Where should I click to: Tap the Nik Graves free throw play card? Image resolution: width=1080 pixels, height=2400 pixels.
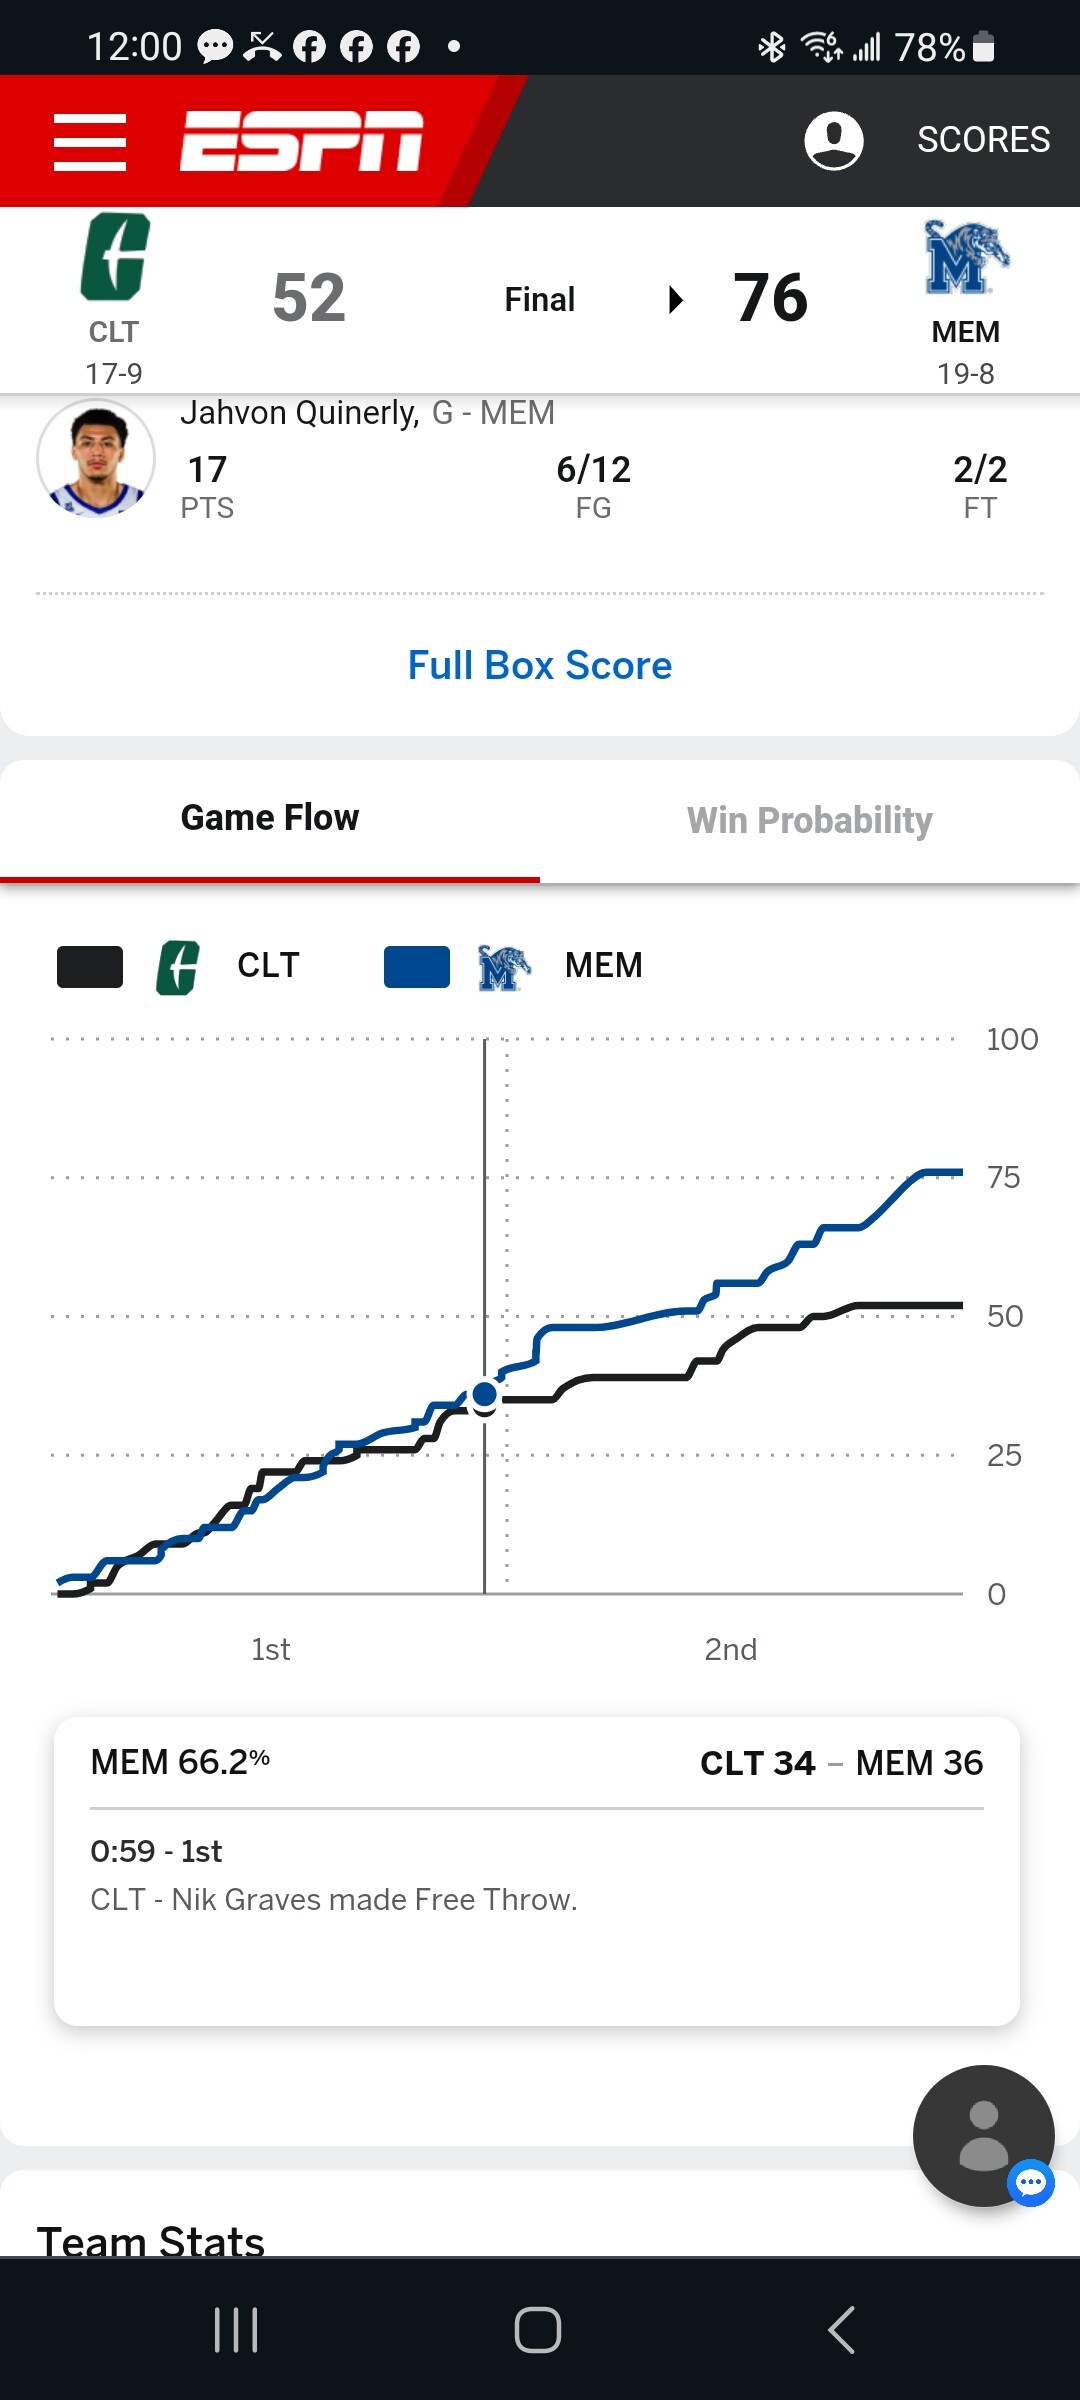click(537, 1870)
